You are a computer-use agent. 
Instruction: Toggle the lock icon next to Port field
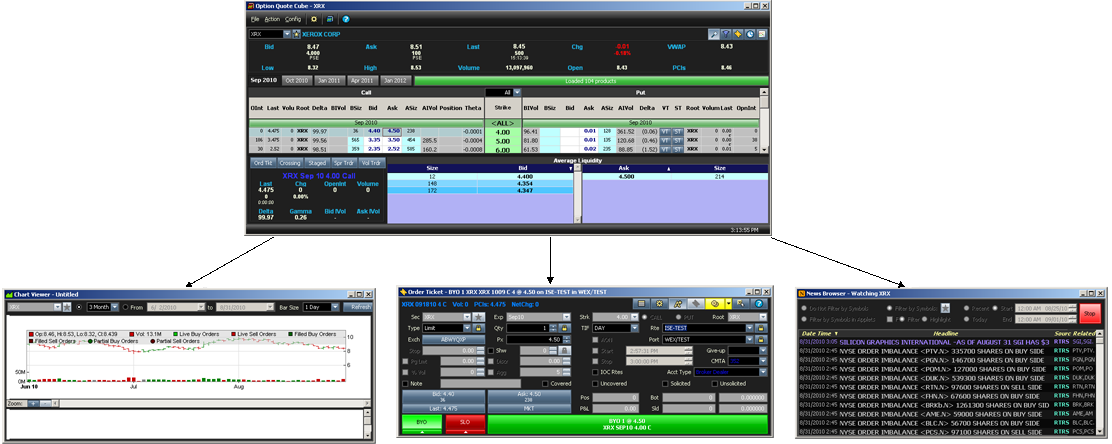pyautogui.click(x=761, y=340)
